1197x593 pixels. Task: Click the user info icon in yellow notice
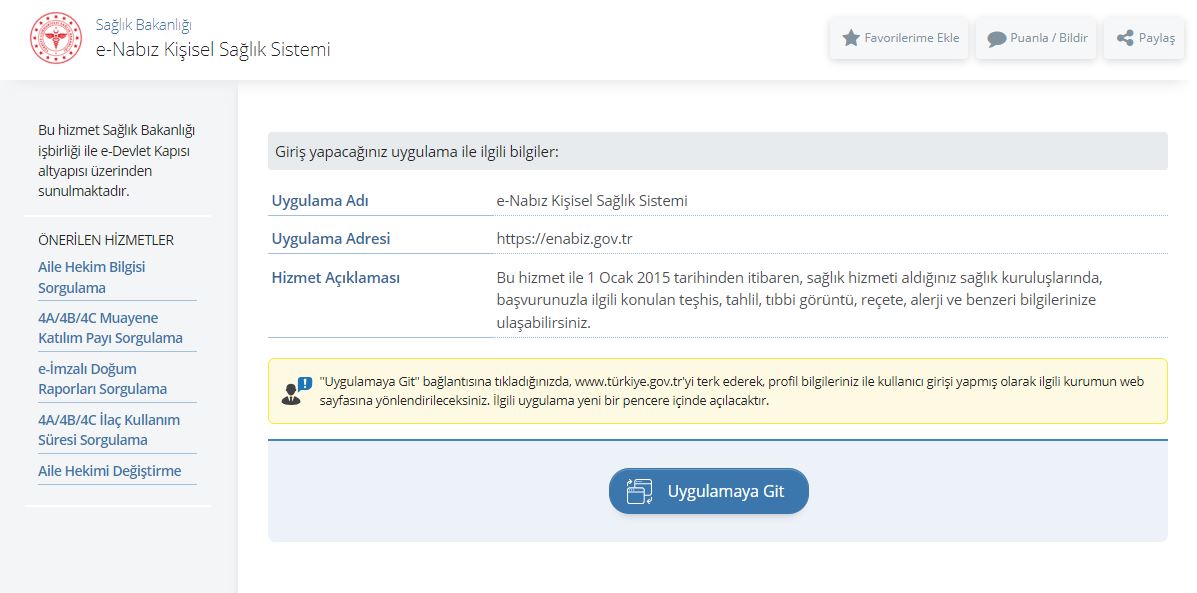pos(296,391)
